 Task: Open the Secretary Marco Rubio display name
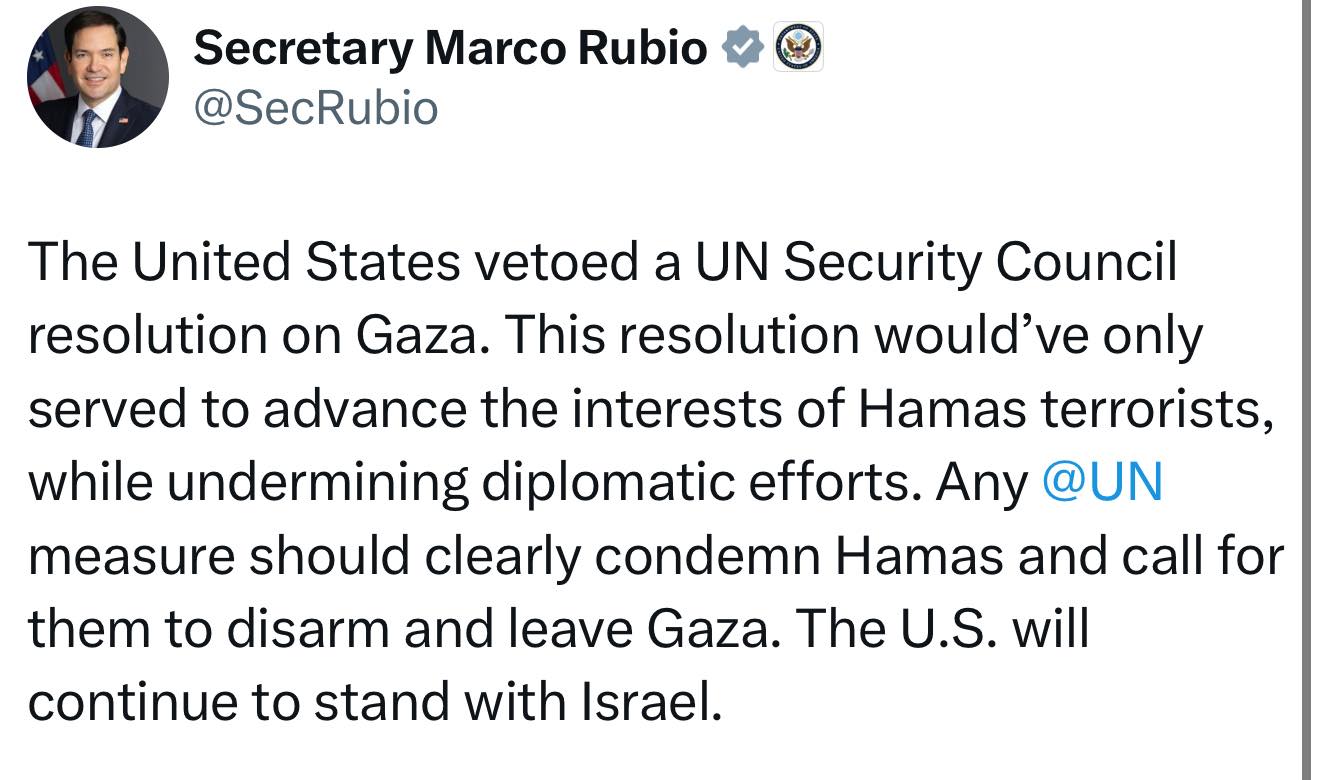[450, 47]
